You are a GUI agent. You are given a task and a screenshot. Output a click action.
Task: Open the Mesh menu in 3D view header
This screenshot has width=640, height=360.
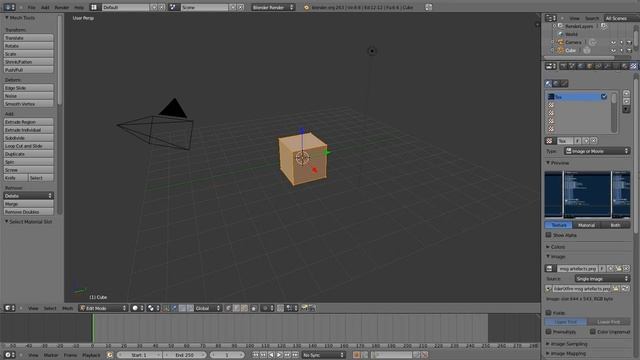(x=67, y=308)
